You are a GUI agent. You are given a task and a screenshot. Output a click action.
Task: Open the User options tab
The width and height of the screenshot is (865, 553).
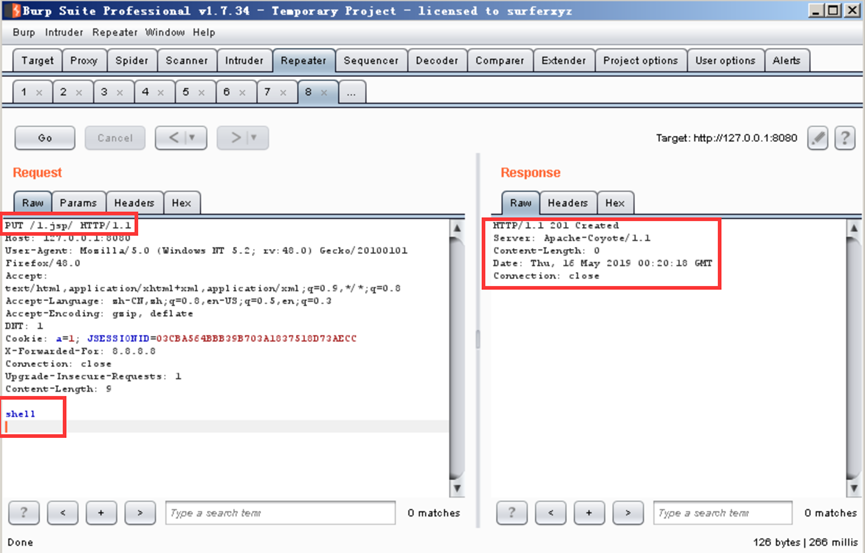coord(725,61)
